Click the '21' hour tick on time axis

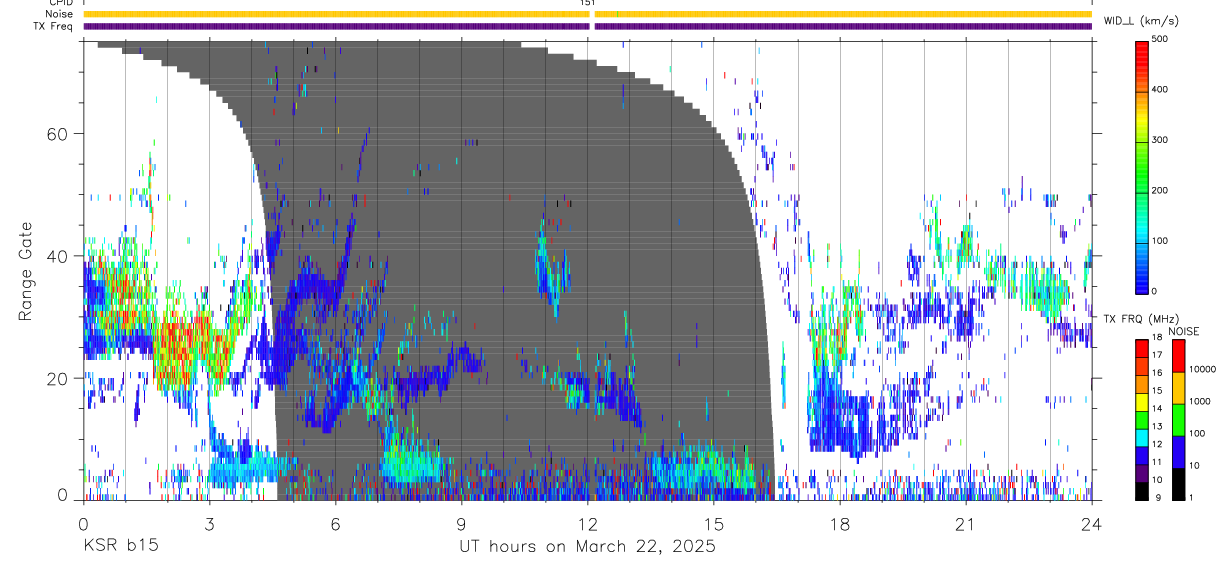click(x=966, y=523)
